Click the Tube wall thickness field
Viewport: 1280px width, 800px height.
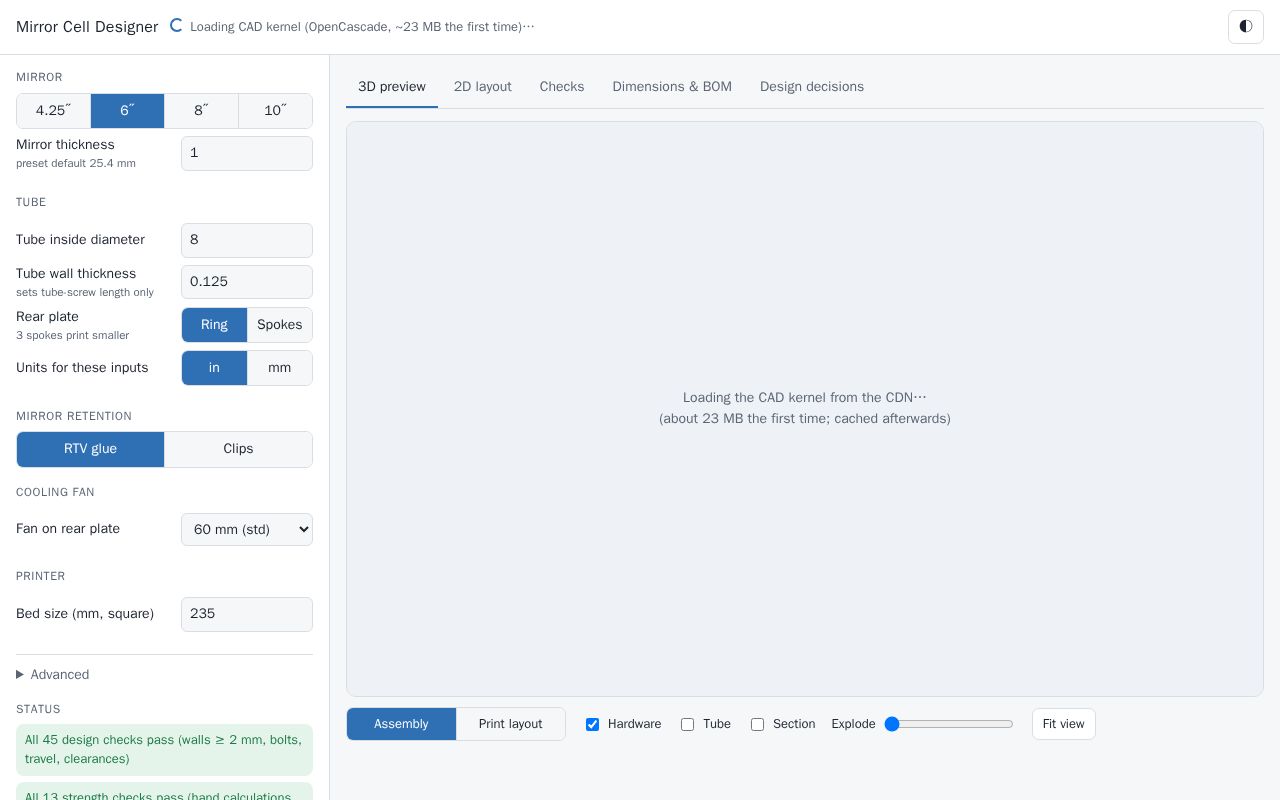247,282
